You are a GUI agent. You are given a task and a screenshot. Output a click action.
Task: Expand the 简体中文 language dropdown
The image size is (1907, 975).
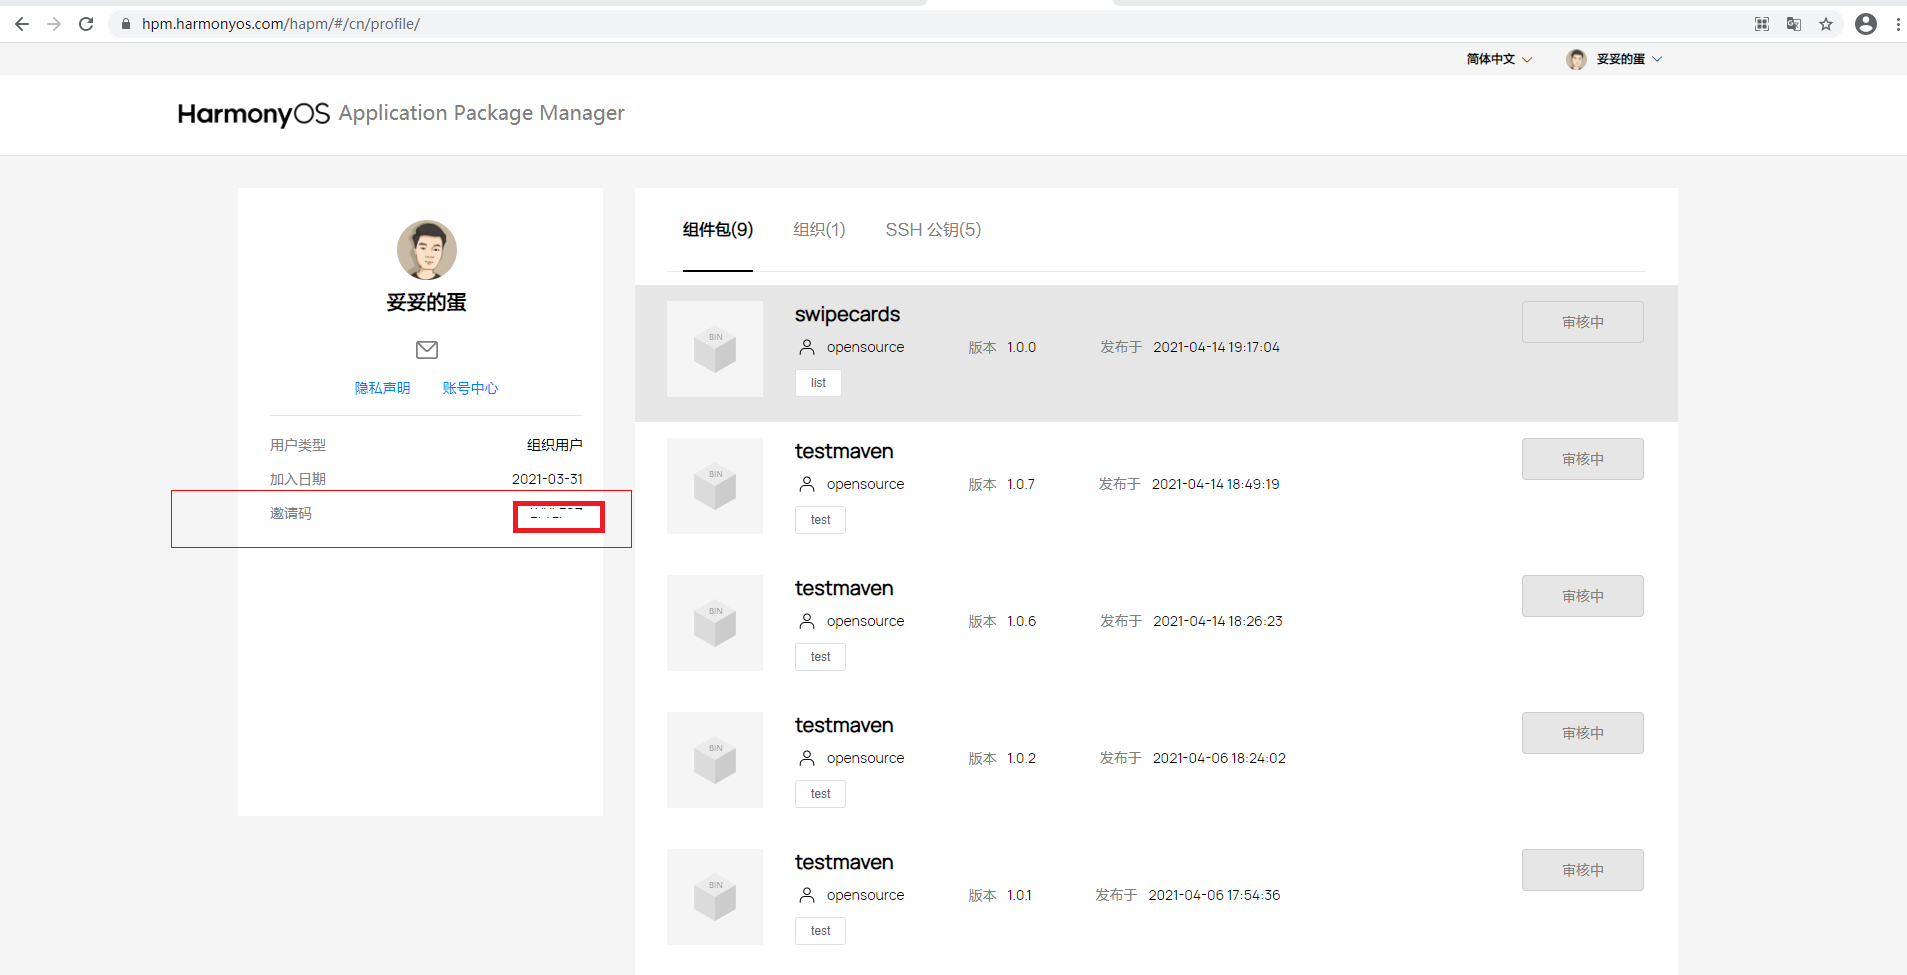[1499, 59]
